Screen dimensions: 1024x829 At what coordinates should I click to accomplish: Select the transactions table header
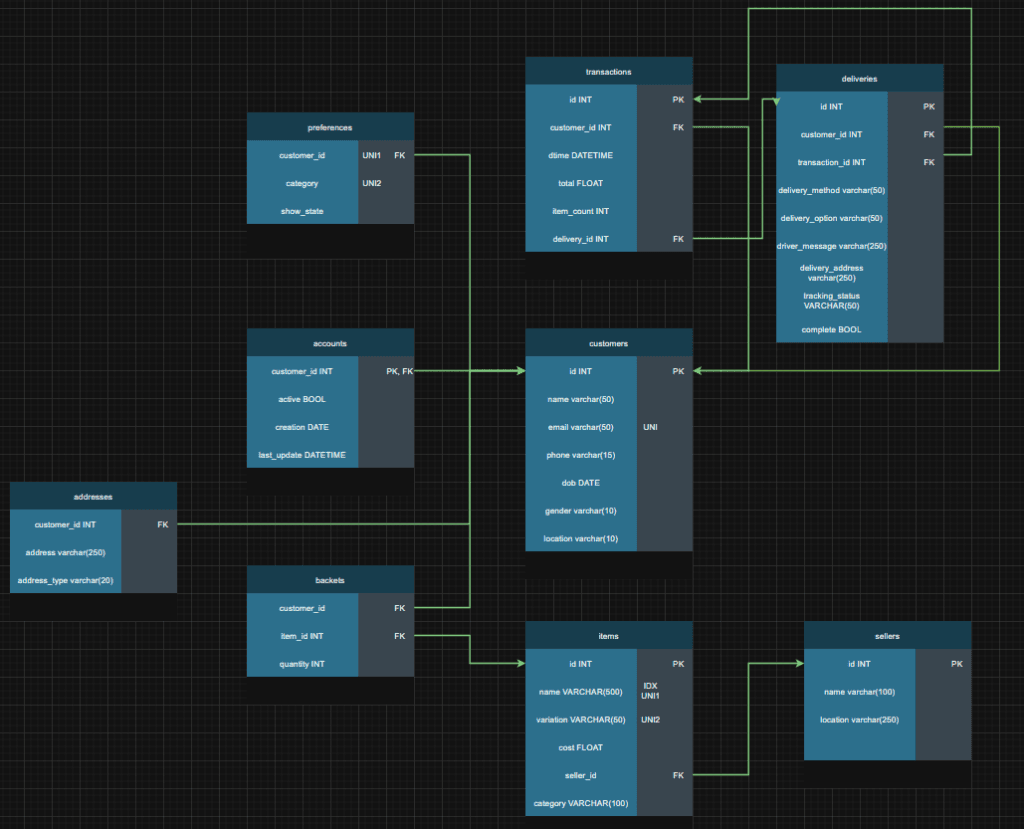click(x=608, y=72)
